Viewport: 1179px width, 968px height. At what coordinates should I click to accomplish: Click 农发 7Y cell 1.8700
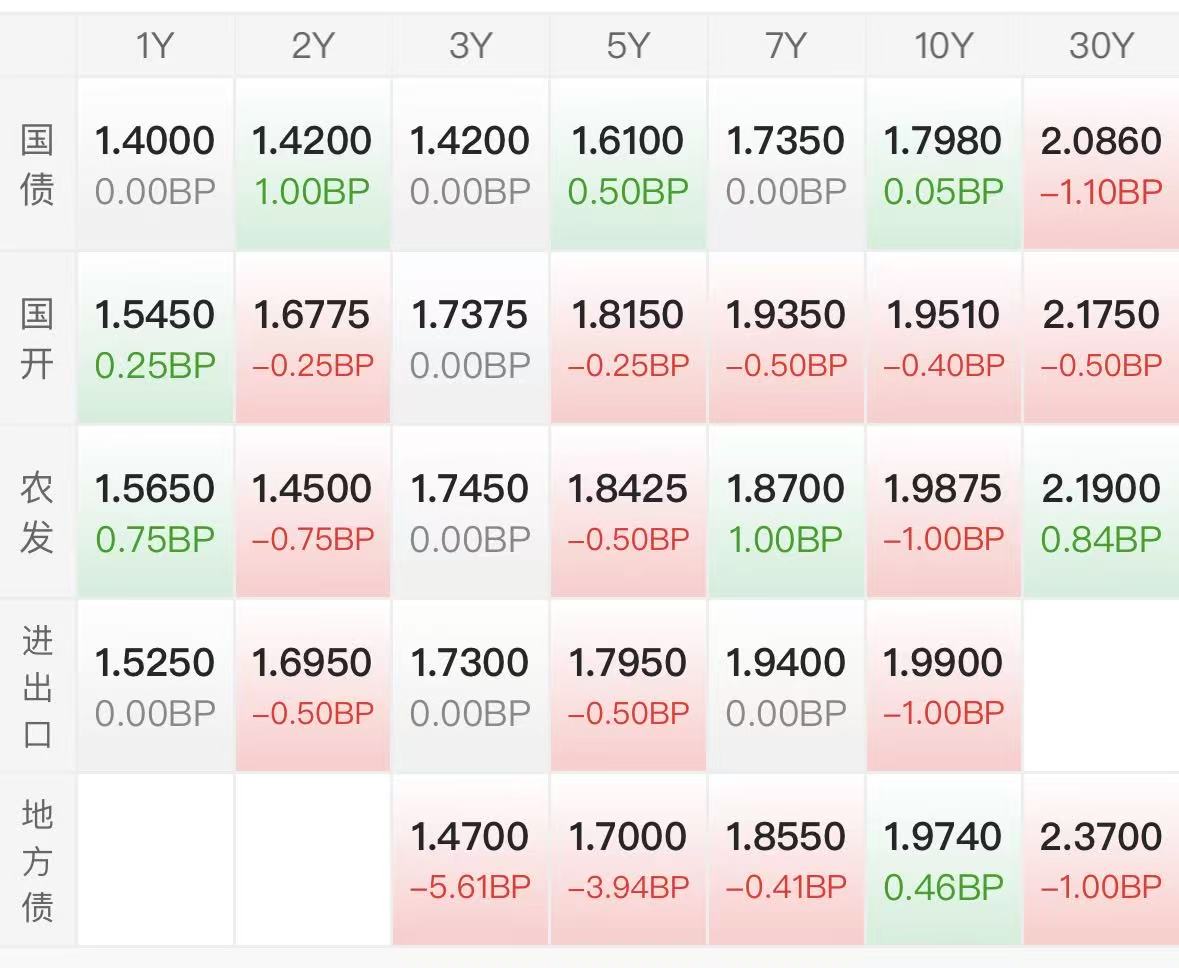785,512
